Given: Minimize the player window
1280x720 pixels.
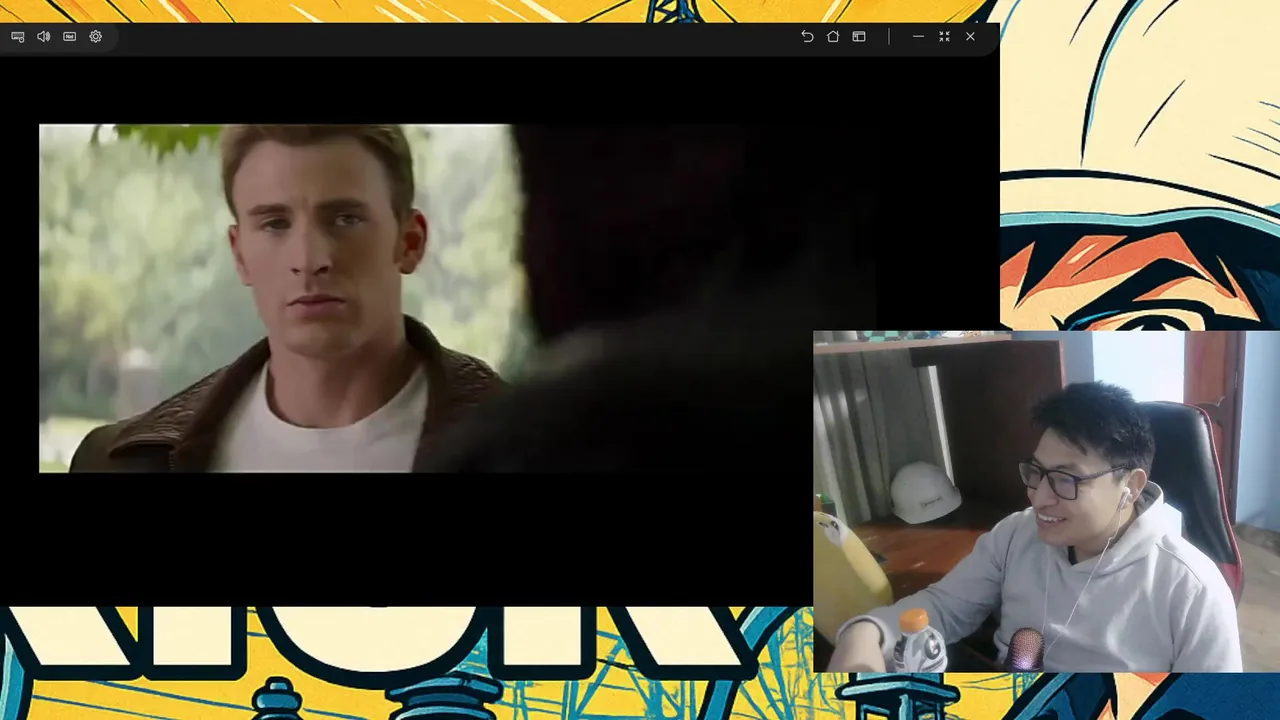Looking at the screenshot, I should 918,36.
